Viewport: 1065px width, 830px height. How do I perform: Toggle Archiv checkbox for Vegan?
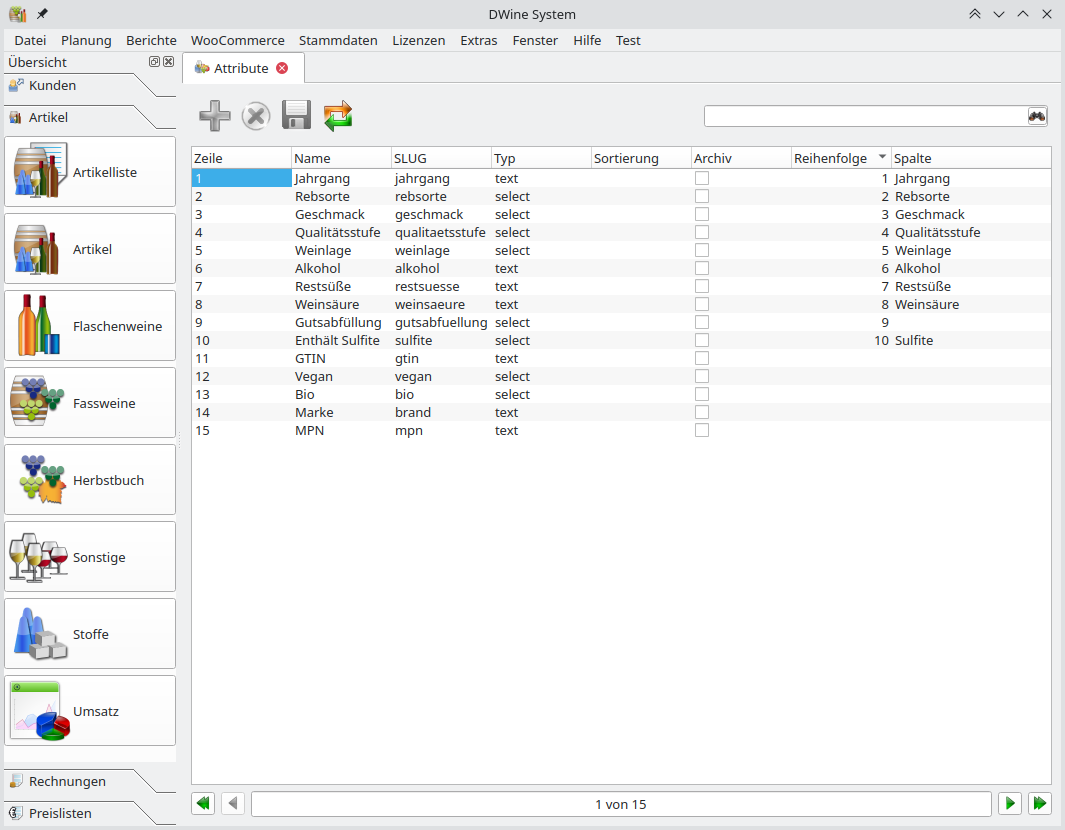(702, 376)
